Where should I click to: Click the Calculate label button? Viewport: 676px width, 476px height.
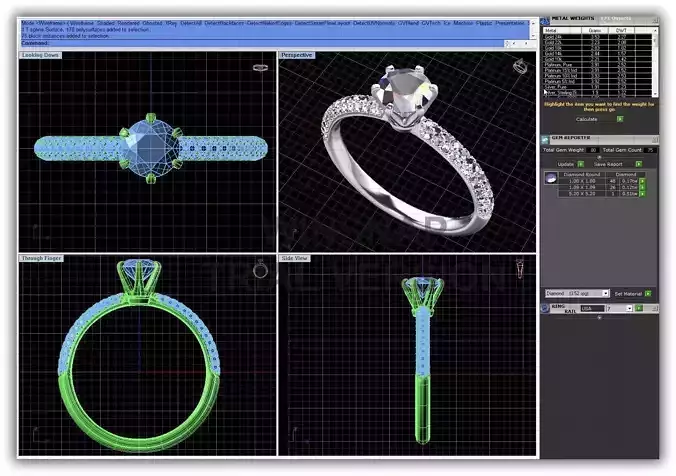coord(587,119)
